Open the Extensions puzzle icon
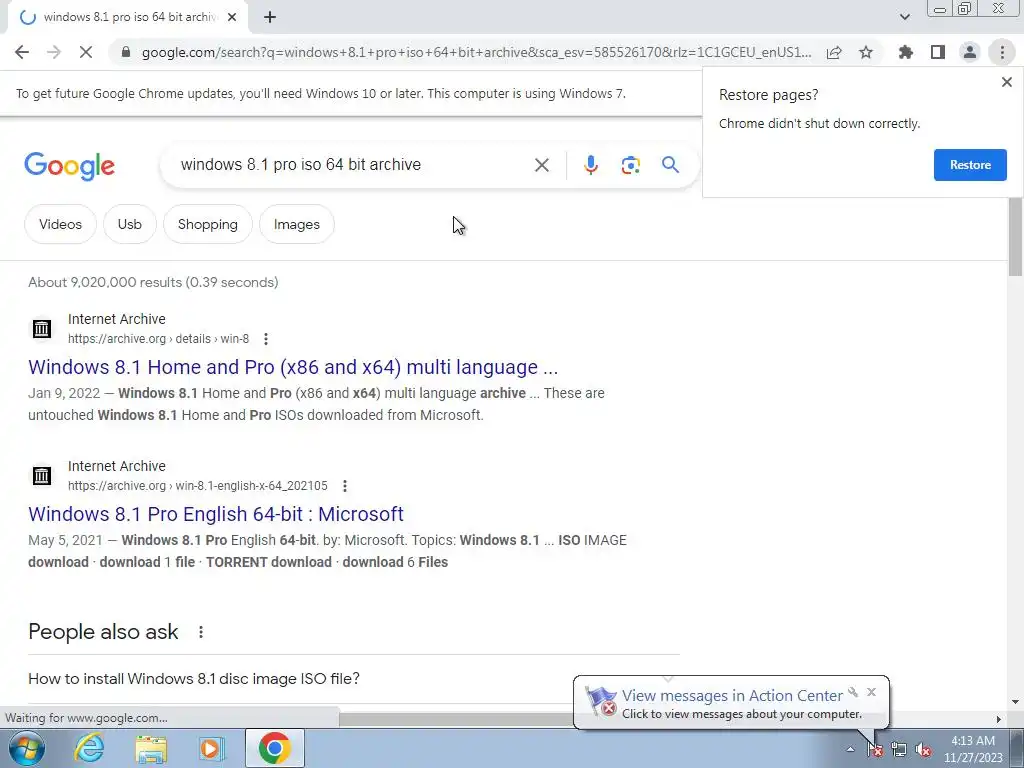Viewport: 1024px width, 768px height. 906,52
